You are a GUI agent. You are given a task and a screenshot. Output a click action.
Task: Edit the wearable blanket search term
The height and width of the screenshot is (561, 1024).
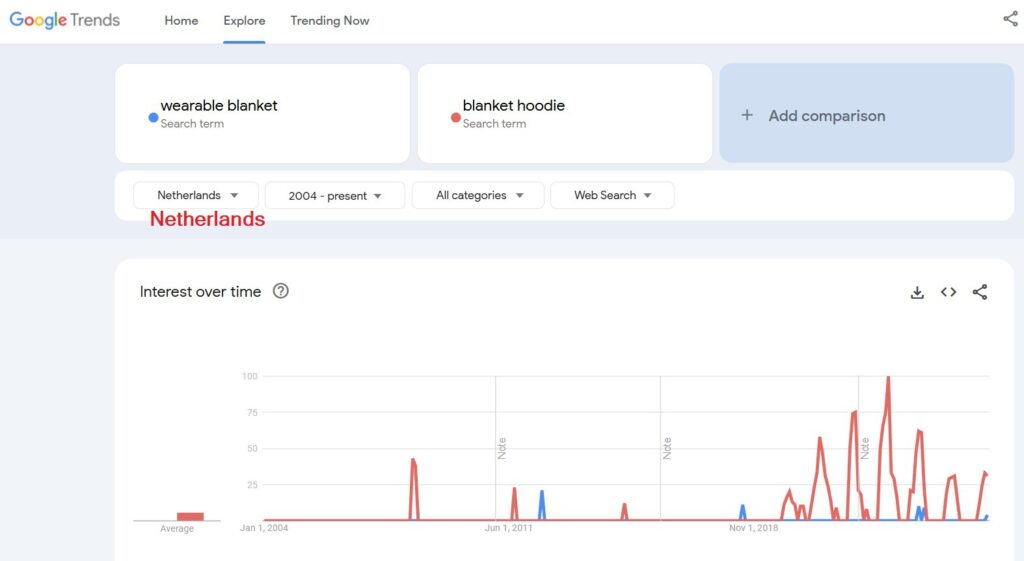pyautogui.click(x=219, y=106)
